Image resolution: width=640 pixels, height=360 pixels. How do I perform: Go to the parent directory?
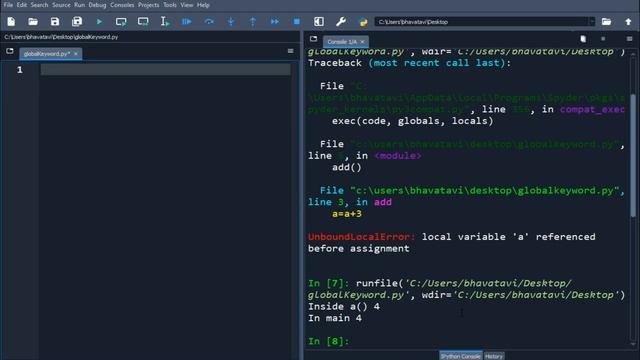[628, 22]
